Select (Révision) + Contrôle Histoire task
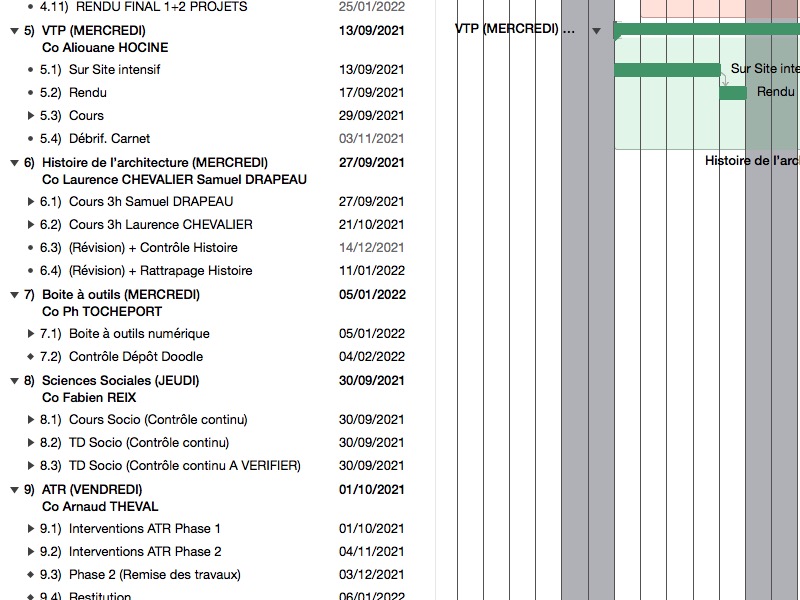Screen dimensions: 800x600 coord(152,248)
